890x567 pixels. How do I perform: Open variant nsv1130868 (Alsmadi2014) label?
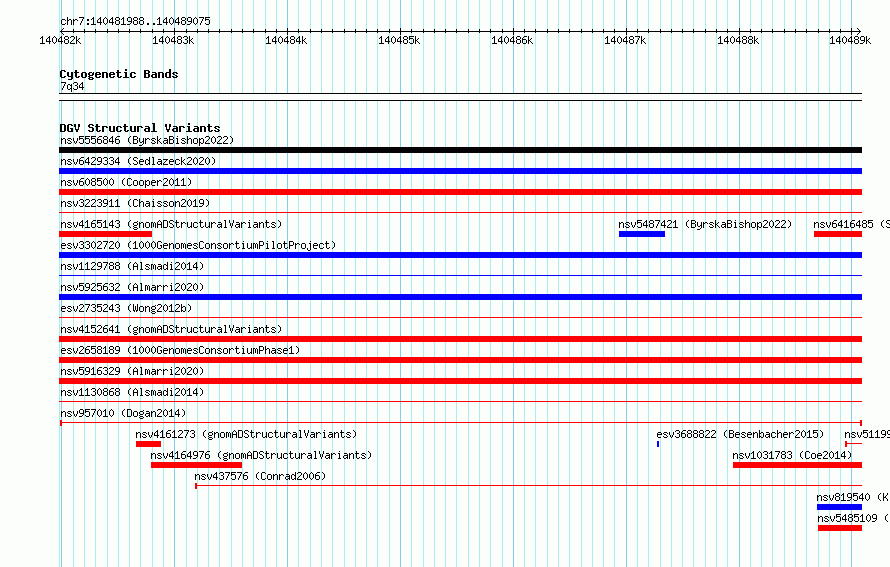(132, 392)
